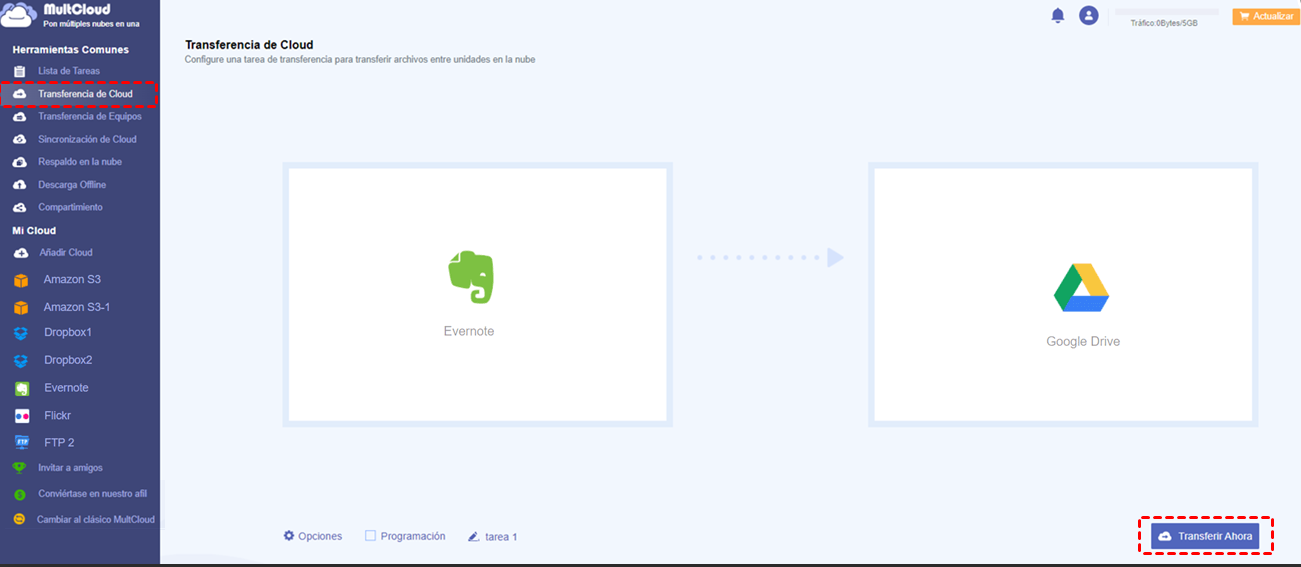Open the Opciones gear settings

pos(313,536)
